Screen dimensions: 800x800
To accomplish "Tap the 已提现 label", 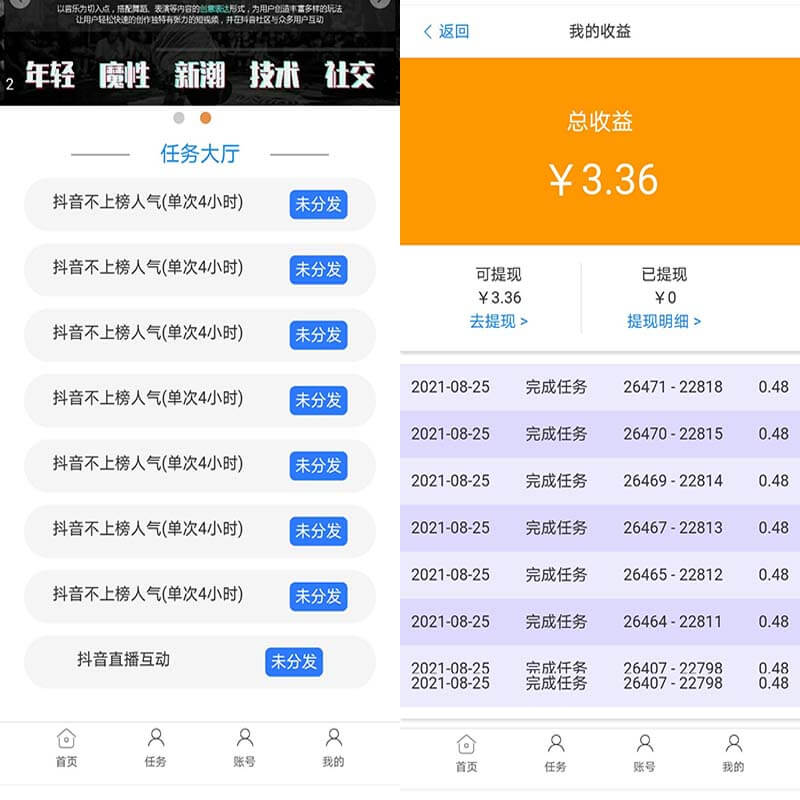I will coord(664,274).
